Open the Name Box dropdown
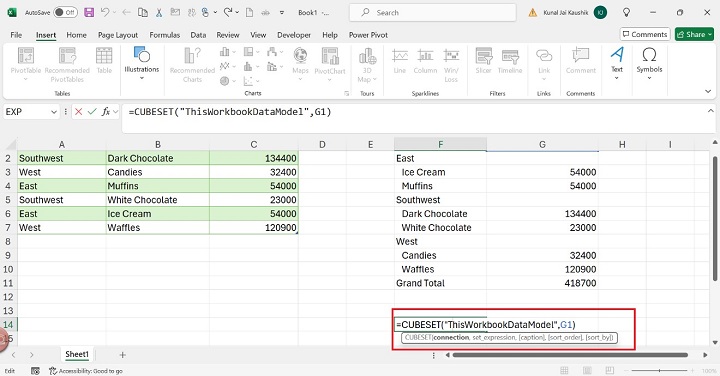 54,112
